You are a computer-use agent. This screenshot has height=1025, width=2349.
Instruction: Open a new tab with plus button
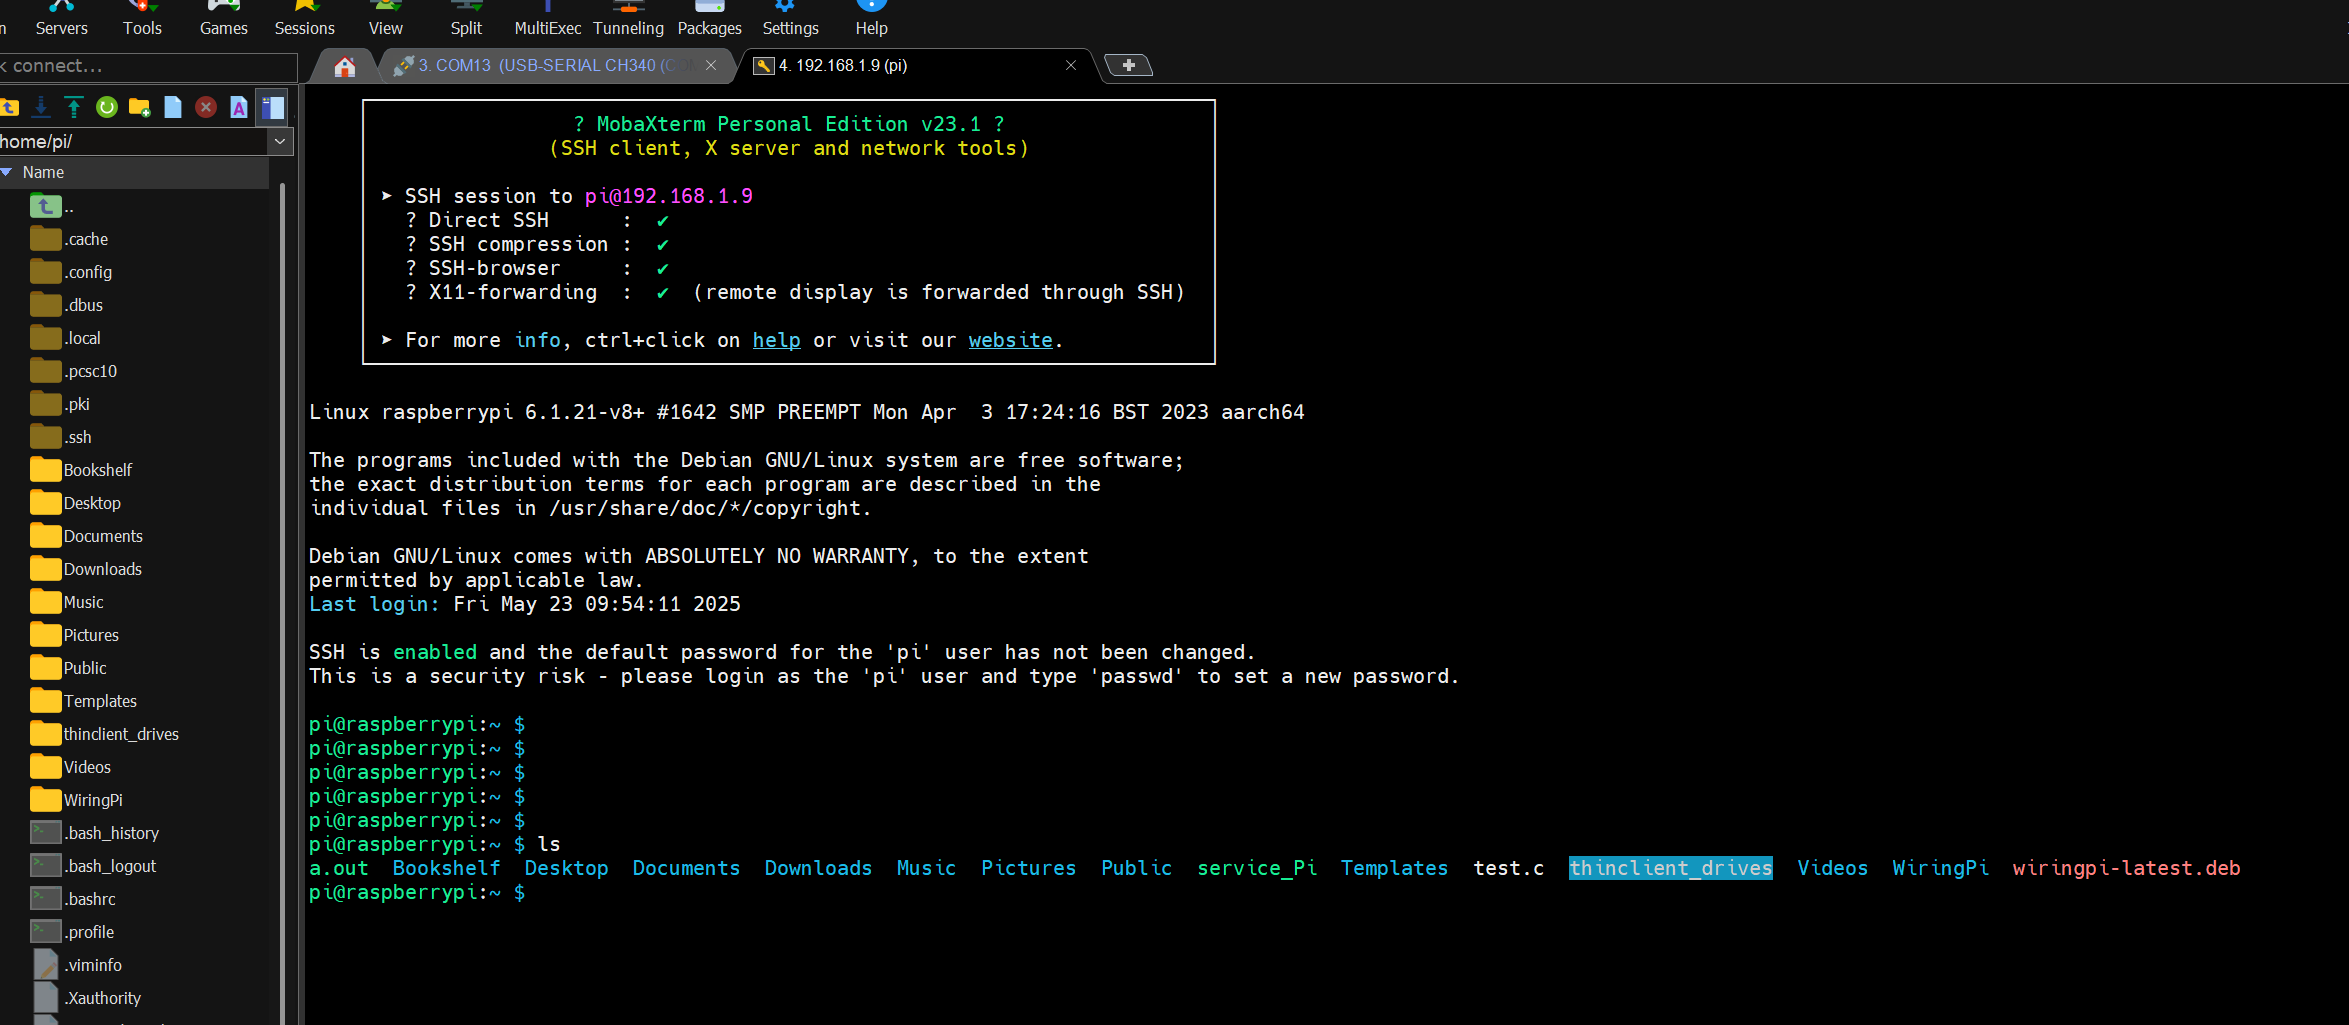[x=1129, y=65]
